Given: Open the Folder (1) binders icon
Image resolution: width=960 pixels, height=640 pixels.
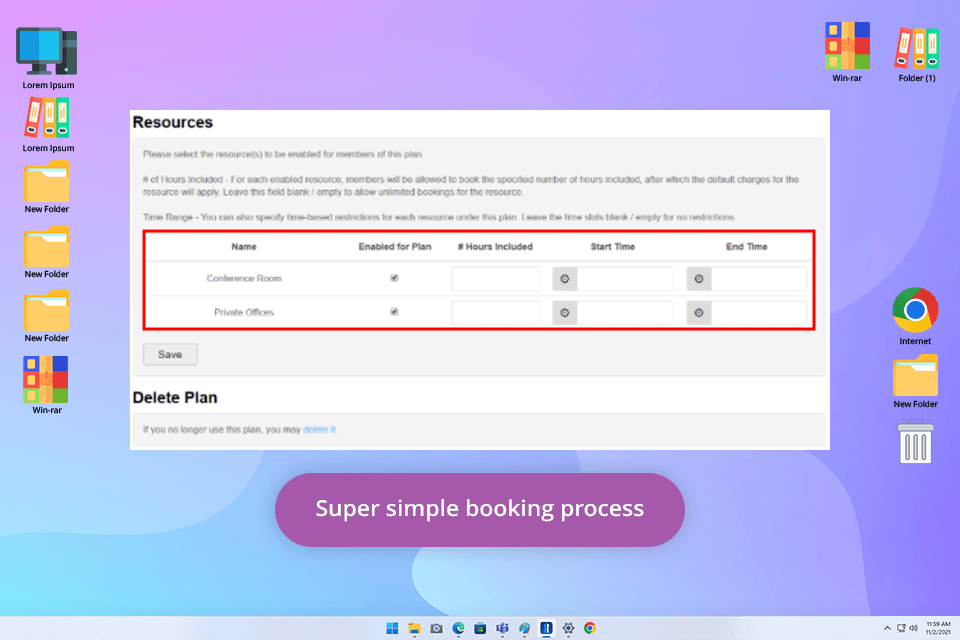Looking at the screenshot, I should click(917, 48).
